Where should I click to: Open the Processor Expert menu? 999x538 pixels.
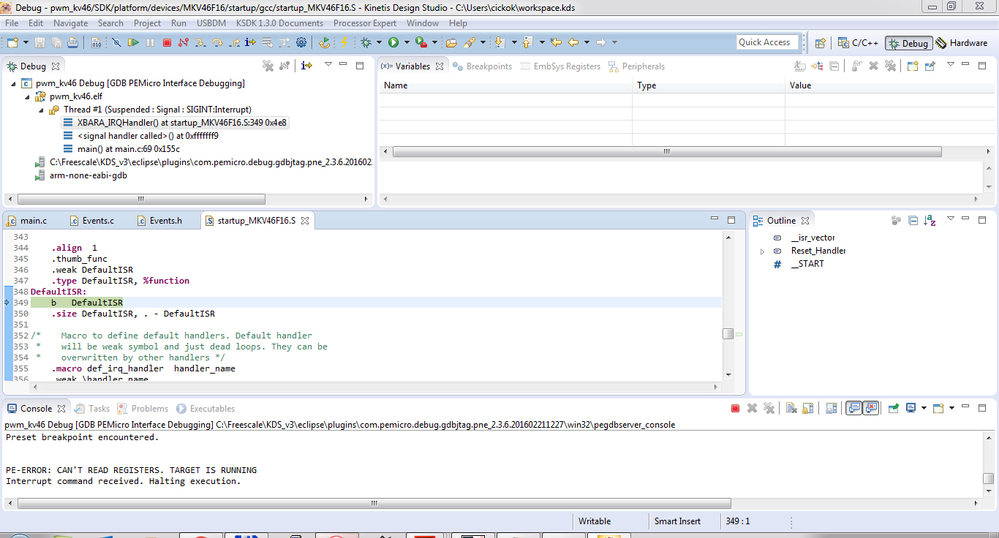[364, 23]
